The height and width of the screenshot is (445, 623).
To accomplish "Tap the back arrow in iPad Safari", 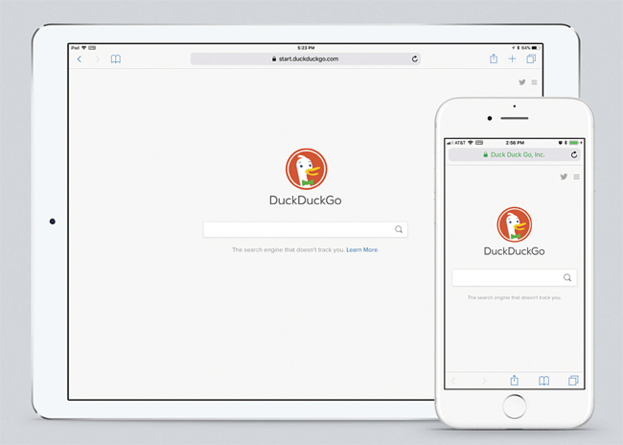I will click(x=80, y=59).
